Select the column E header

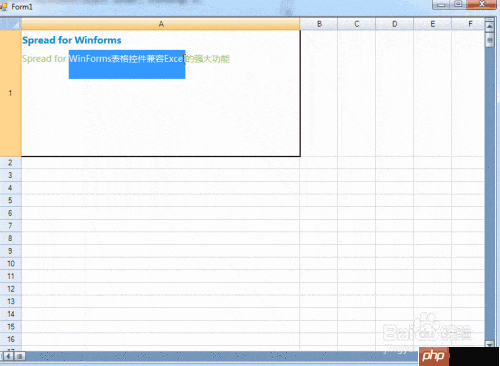pos(432,24)
